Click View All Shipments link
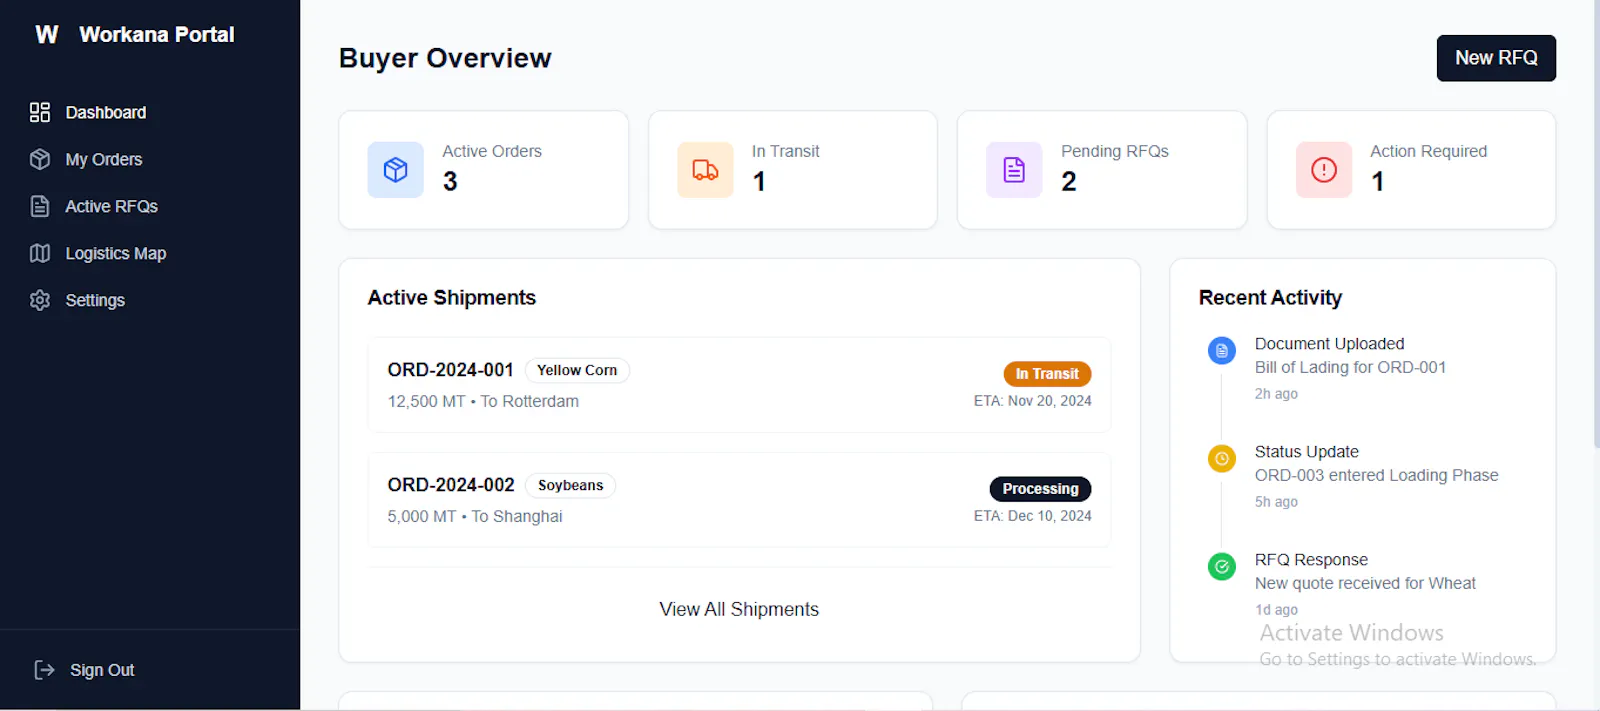Viewport: 1600px width, 711px height. click(x=739, y=609)
